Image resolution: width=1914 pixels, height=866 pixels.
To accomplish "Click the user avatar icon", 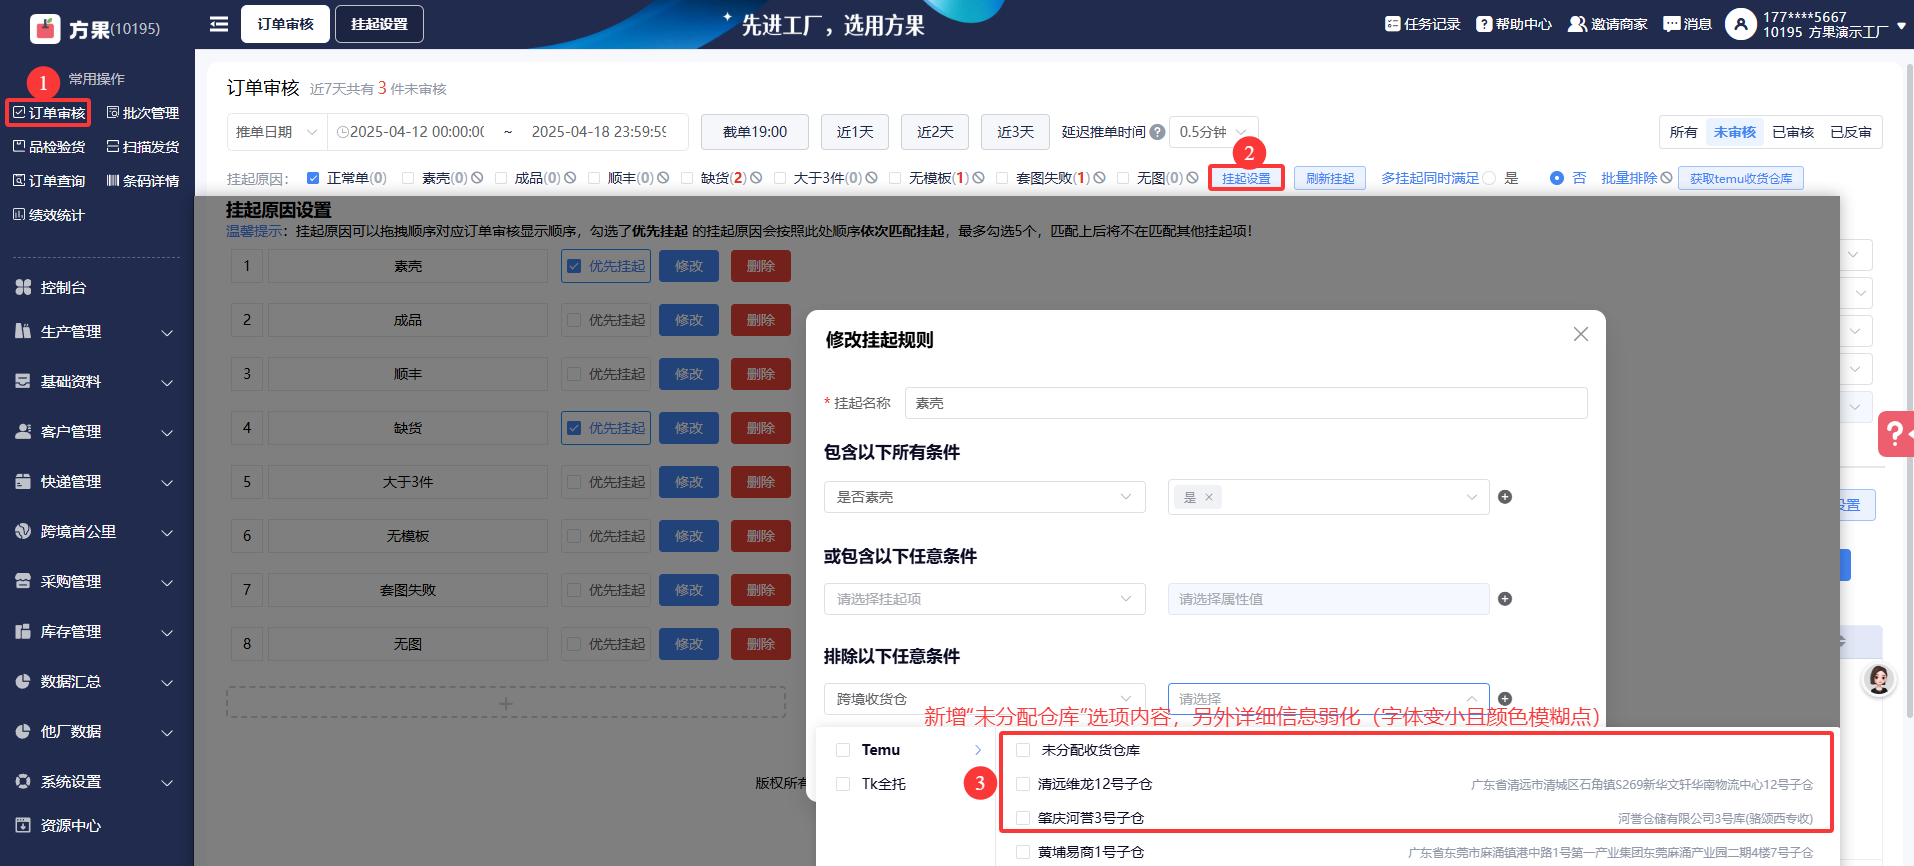I will pos(1741,24).
